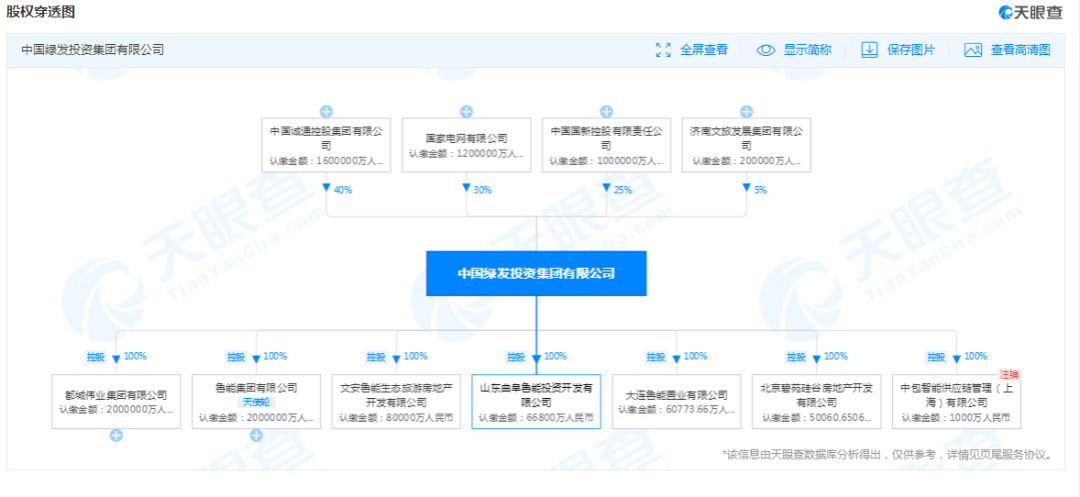This screenshot has width=1080, height=497.
Task: Click the 天眼查 logo
Action: click(x=1030, y=12)
